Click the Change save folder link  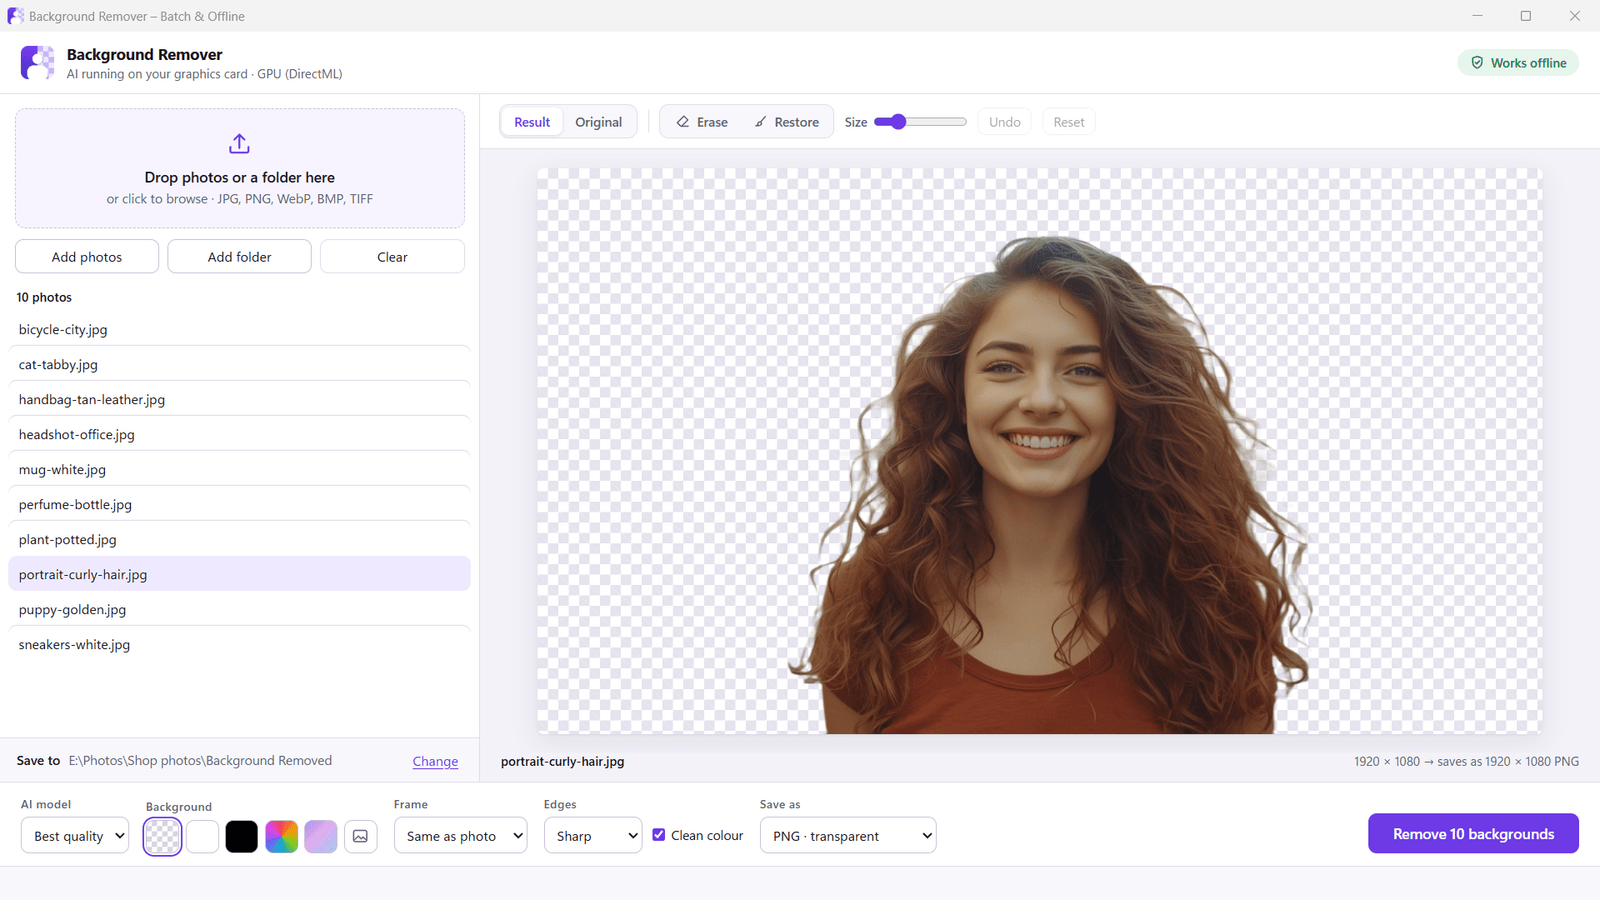tap(435, 761)
